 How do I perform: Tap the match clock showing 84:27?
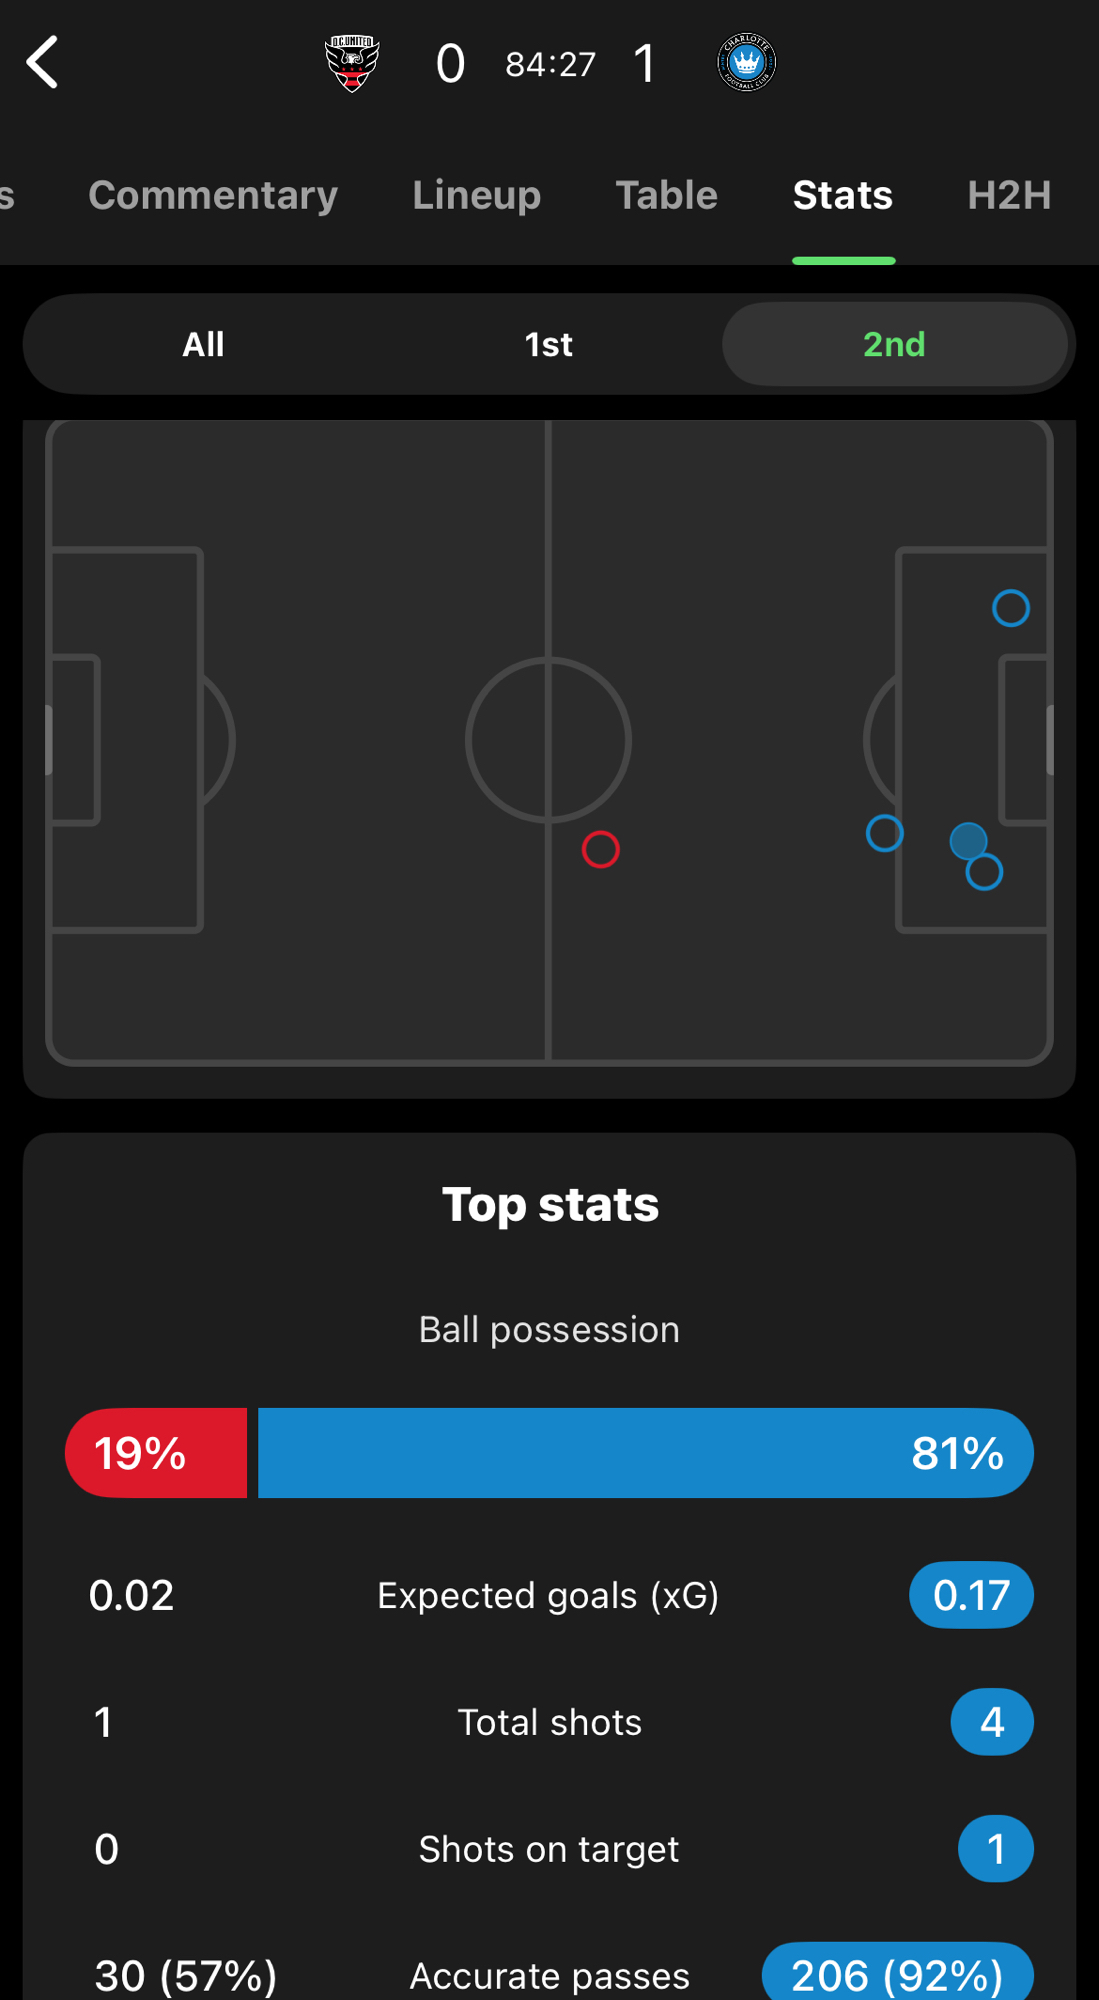click(550, 65)
